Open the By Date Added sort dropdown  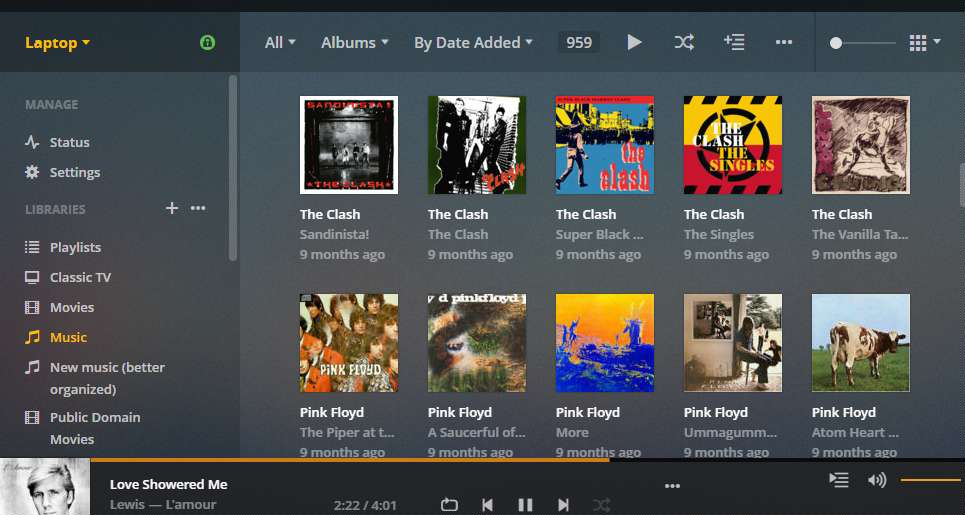tap(473, 42)
